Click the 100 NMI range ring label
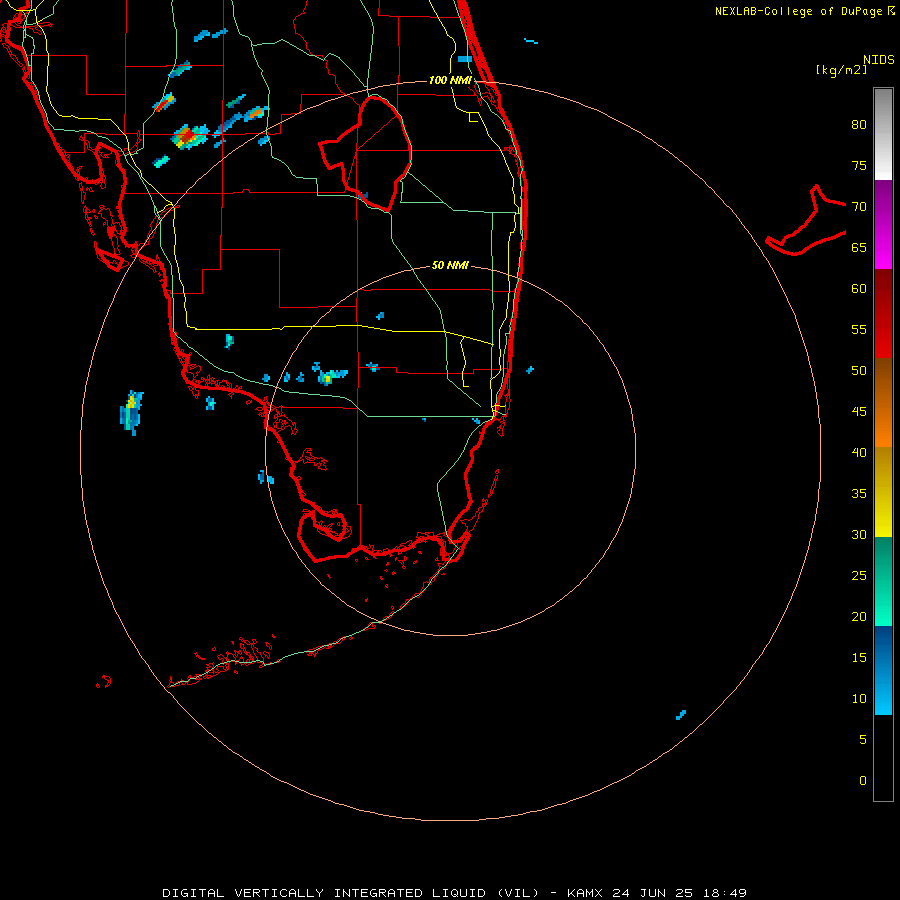This screenshot has height=900, width=900. click(x=450, y=80)
